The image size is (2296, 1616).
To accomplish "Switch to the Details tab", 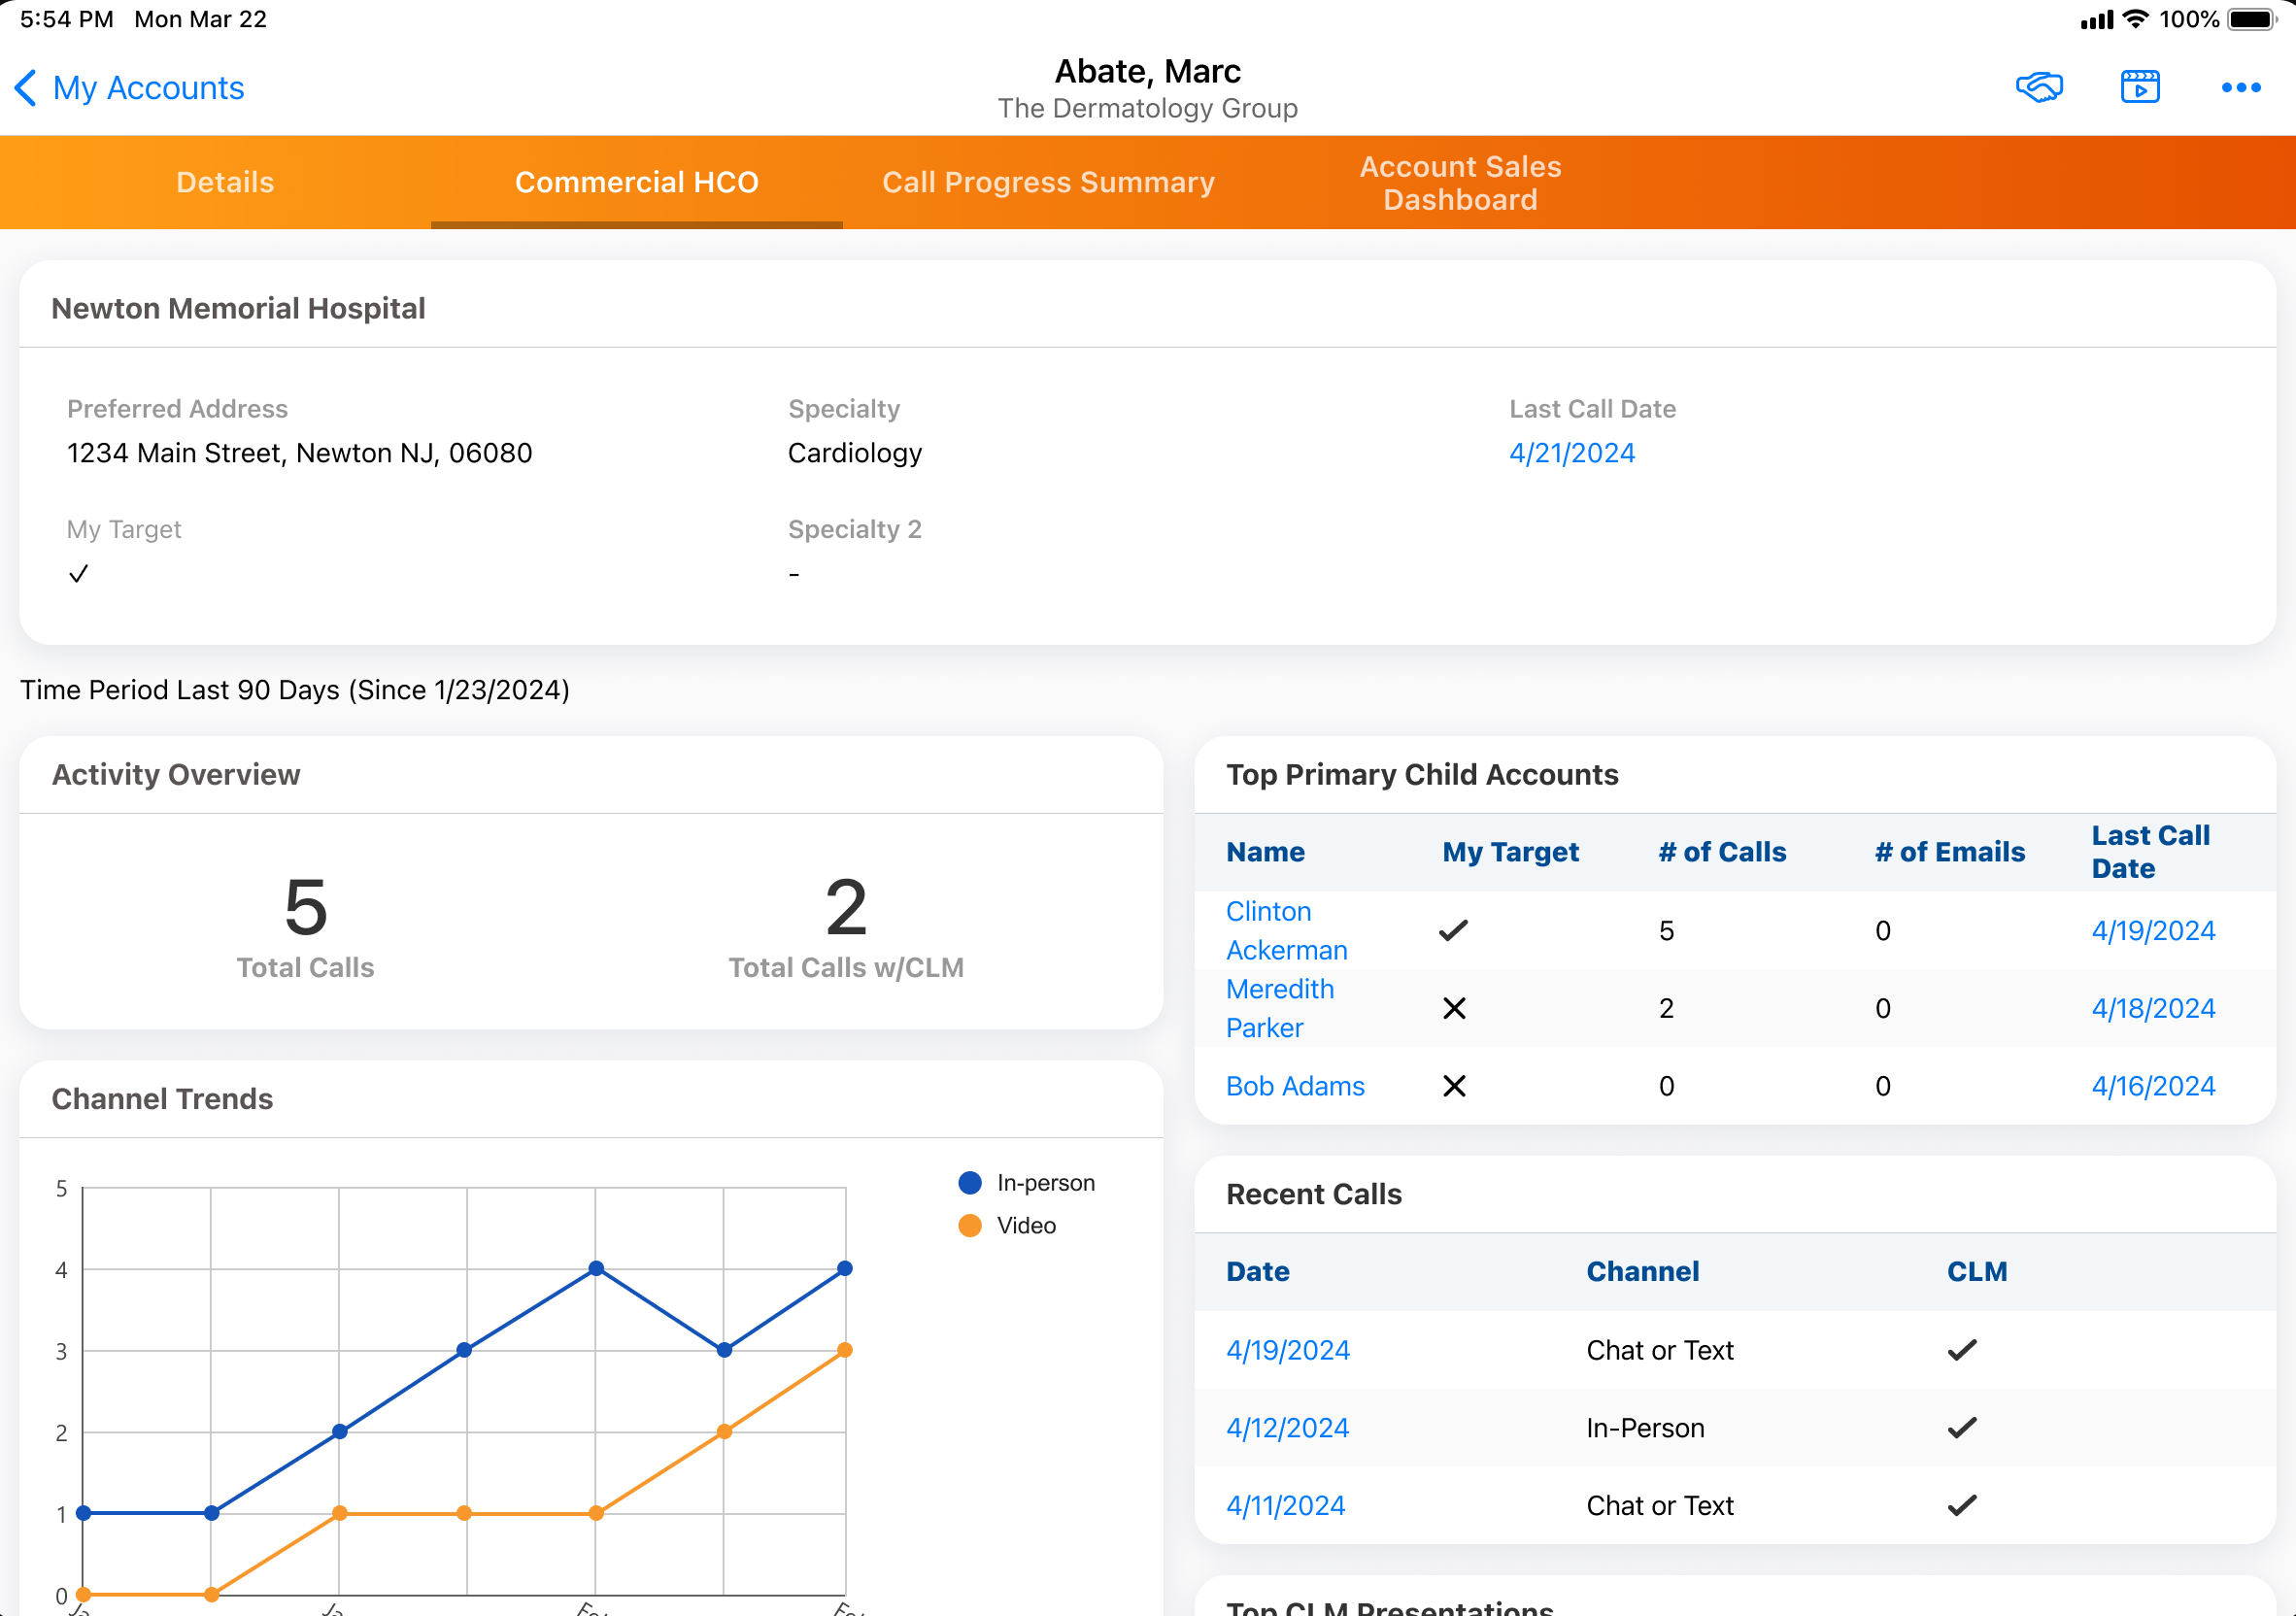I will (225, 182).
